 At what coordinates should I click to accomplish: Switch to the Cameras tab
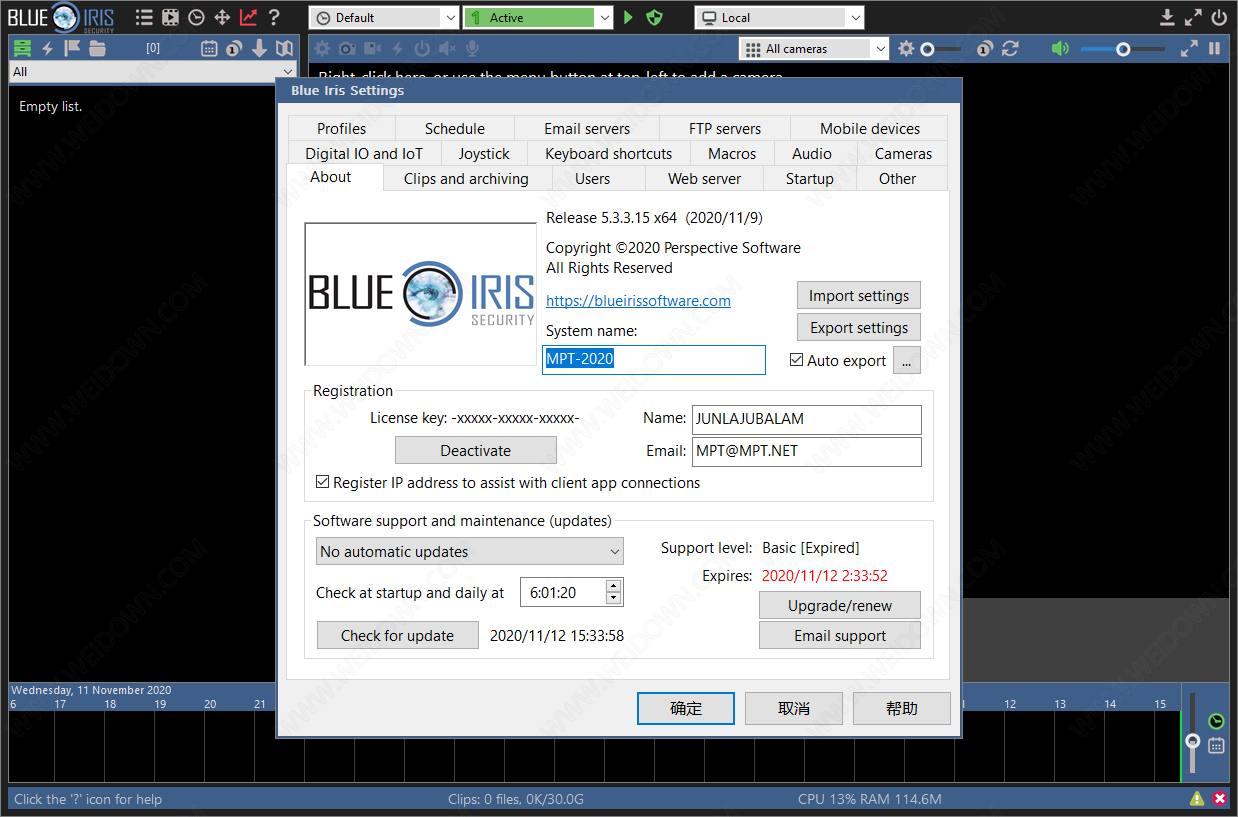point(903,153)
